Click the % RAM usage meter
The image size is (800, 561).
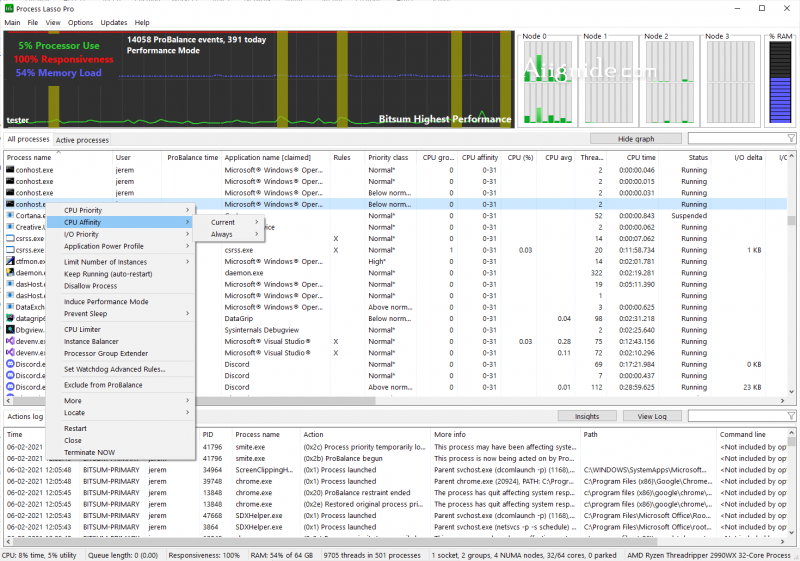(x=781, y=80)
